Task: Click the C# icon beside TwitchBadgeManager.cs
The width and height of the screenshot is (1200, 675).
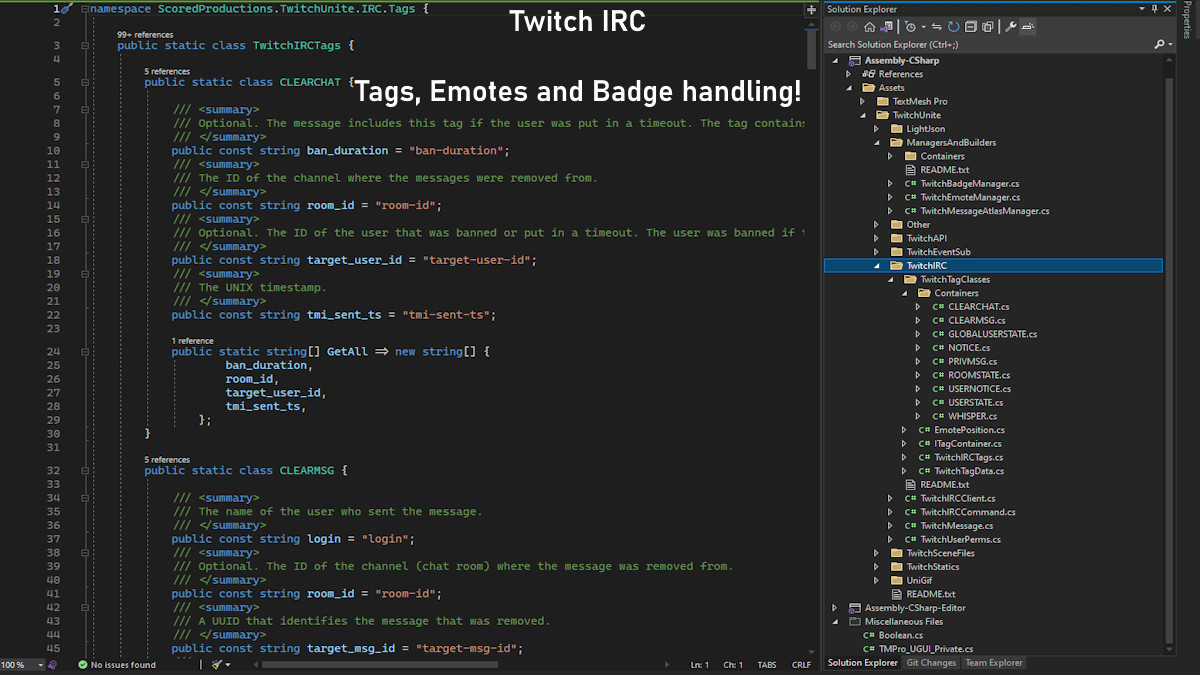Action: click(x=911, y=184)
